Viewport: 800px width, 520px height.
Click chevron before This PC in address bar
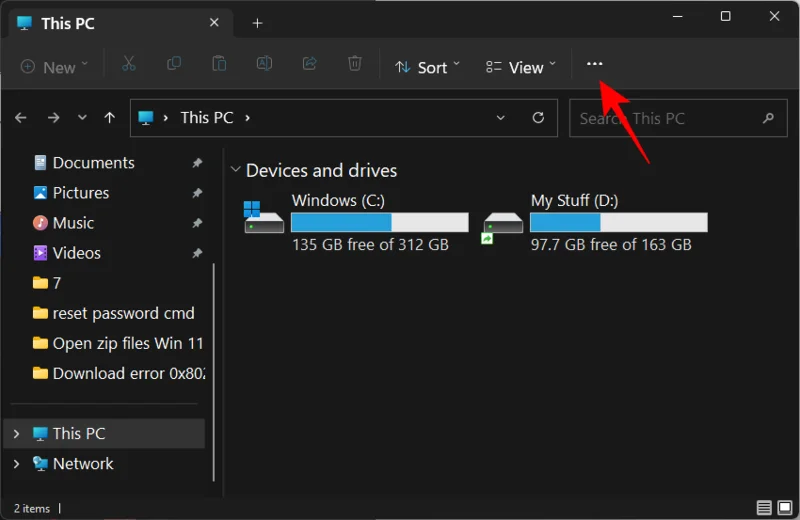(x=166, y=118)
